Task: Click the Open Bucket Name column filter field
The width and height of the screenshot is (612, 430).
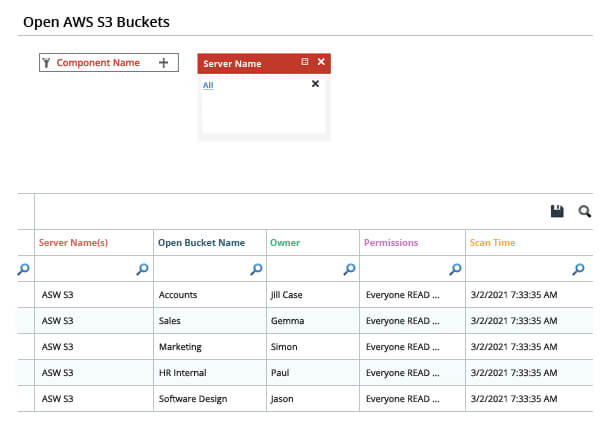Action: [210, 269]
